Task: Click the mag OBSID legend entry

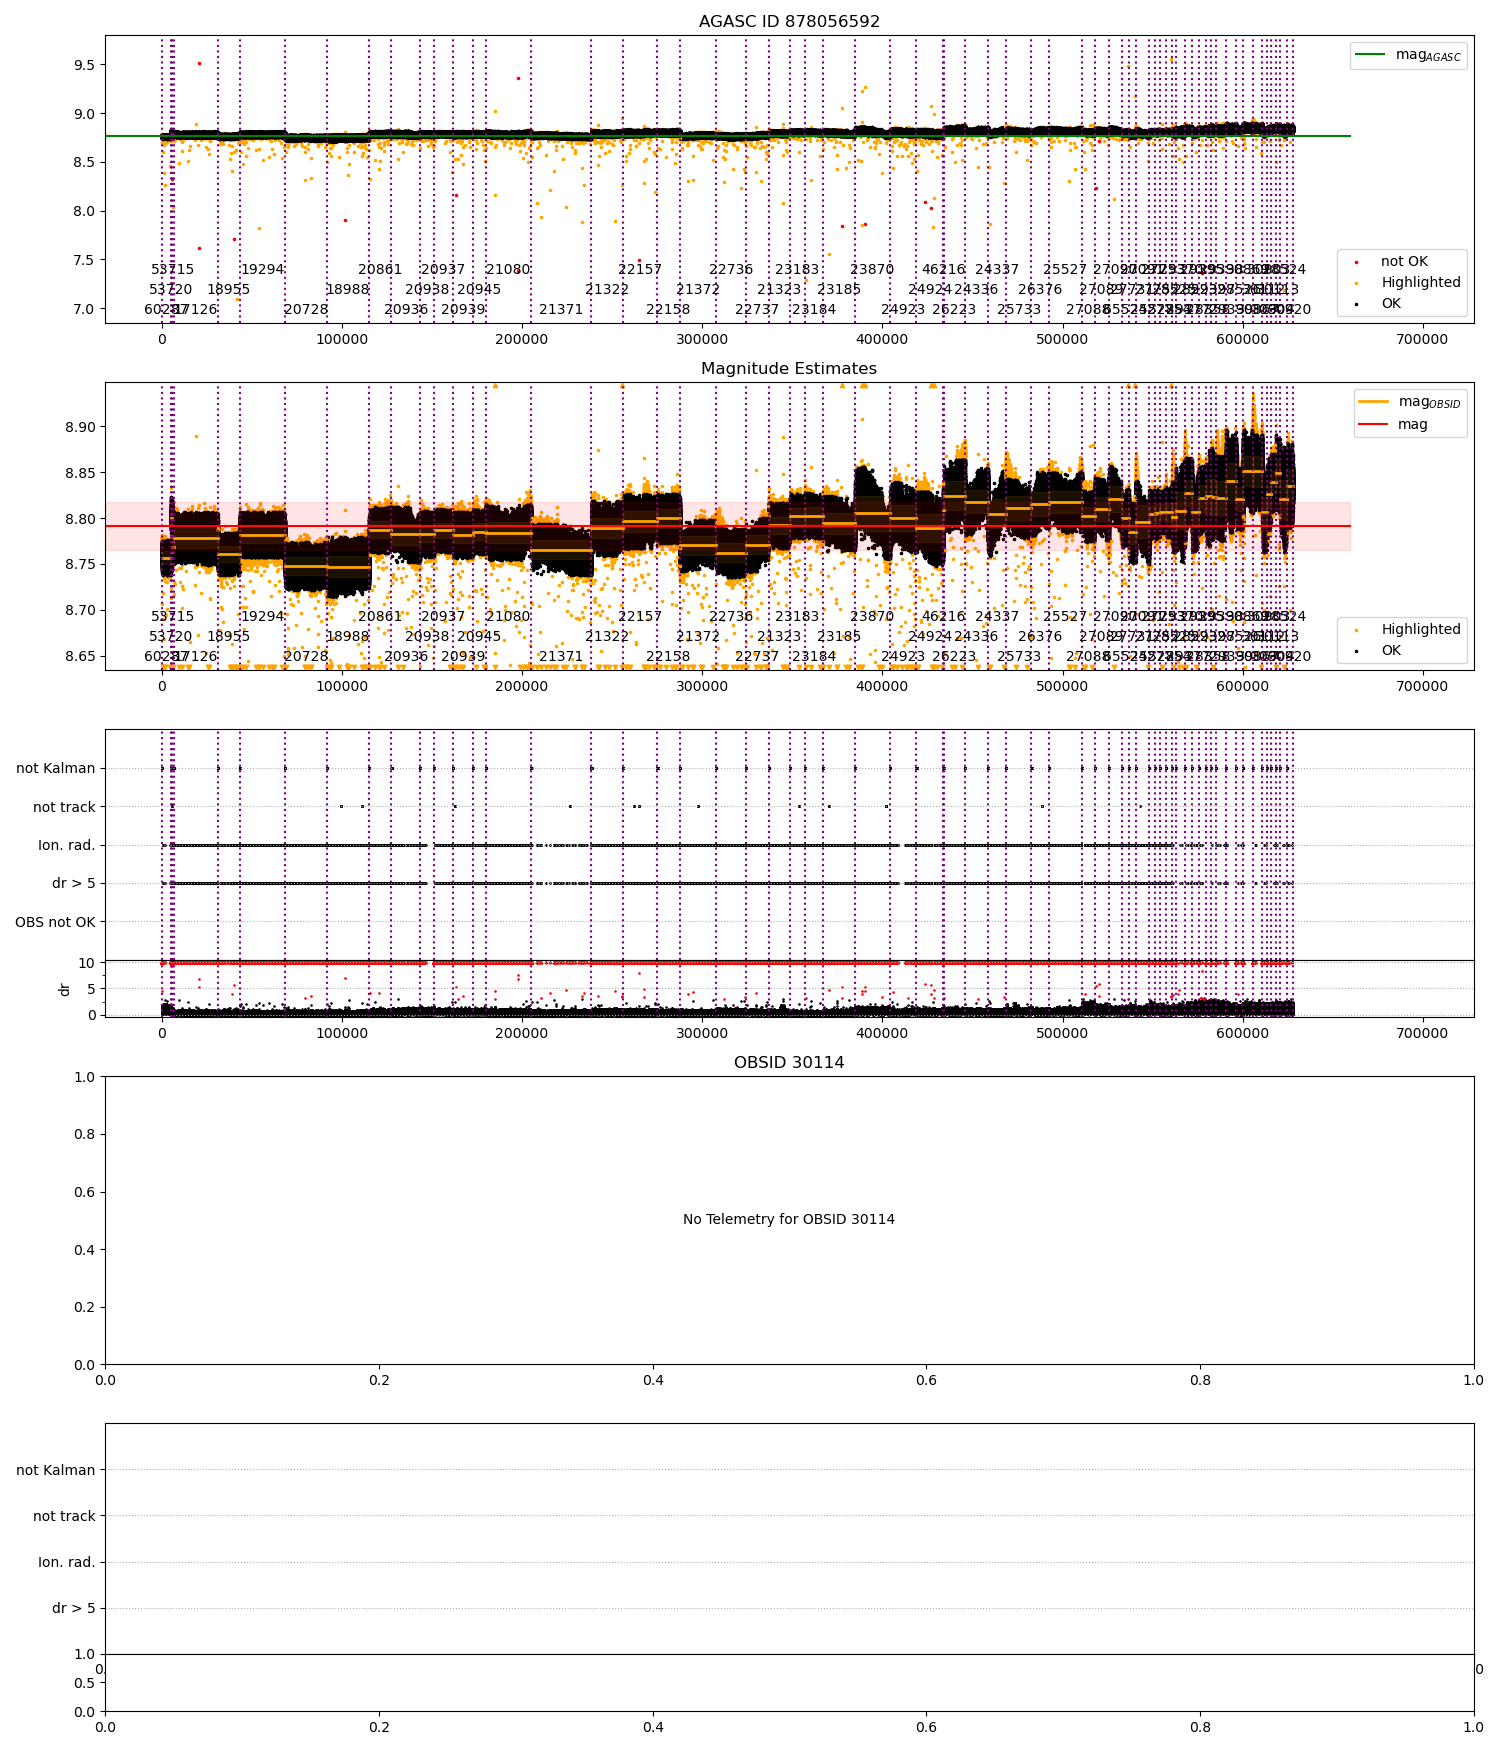Action: coord(1409,402)
